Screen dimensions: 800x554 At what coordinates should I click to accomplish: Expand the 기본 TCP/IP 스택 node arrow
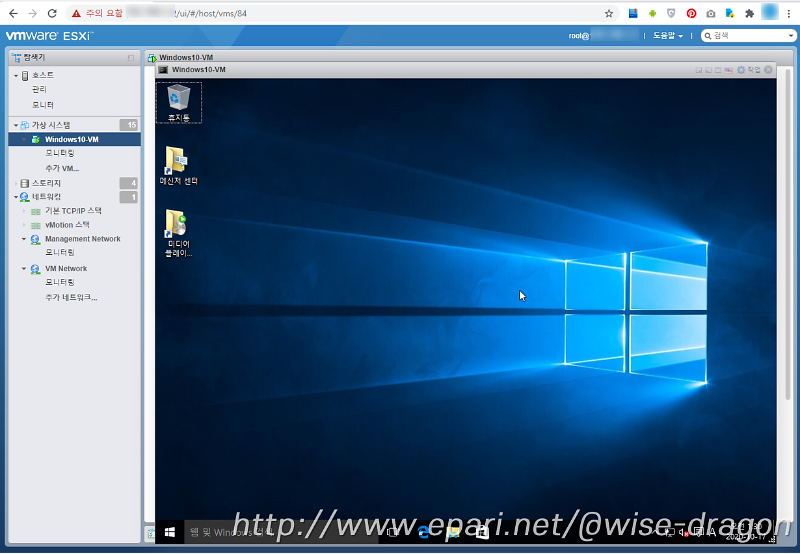[24, 211]
